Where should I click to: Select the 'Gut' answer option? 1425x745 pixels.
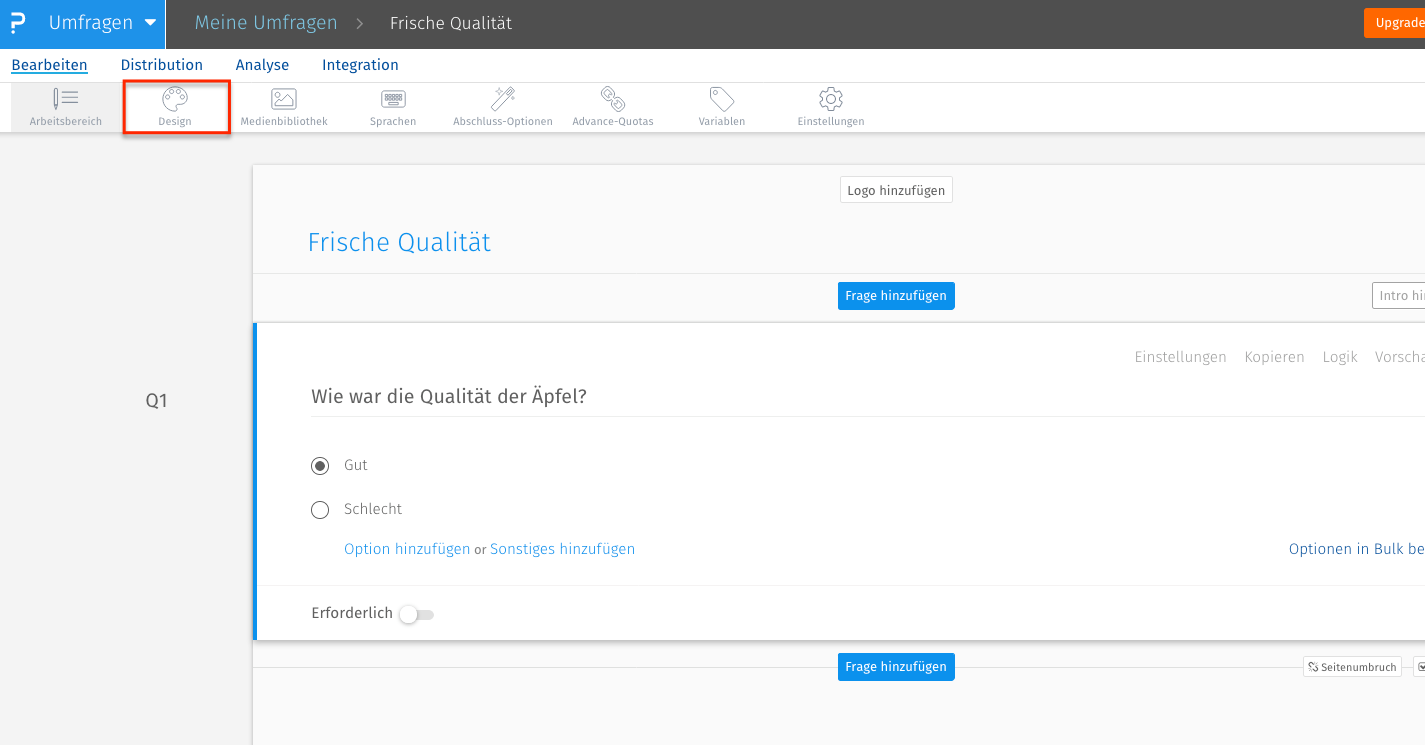[320, 465]
